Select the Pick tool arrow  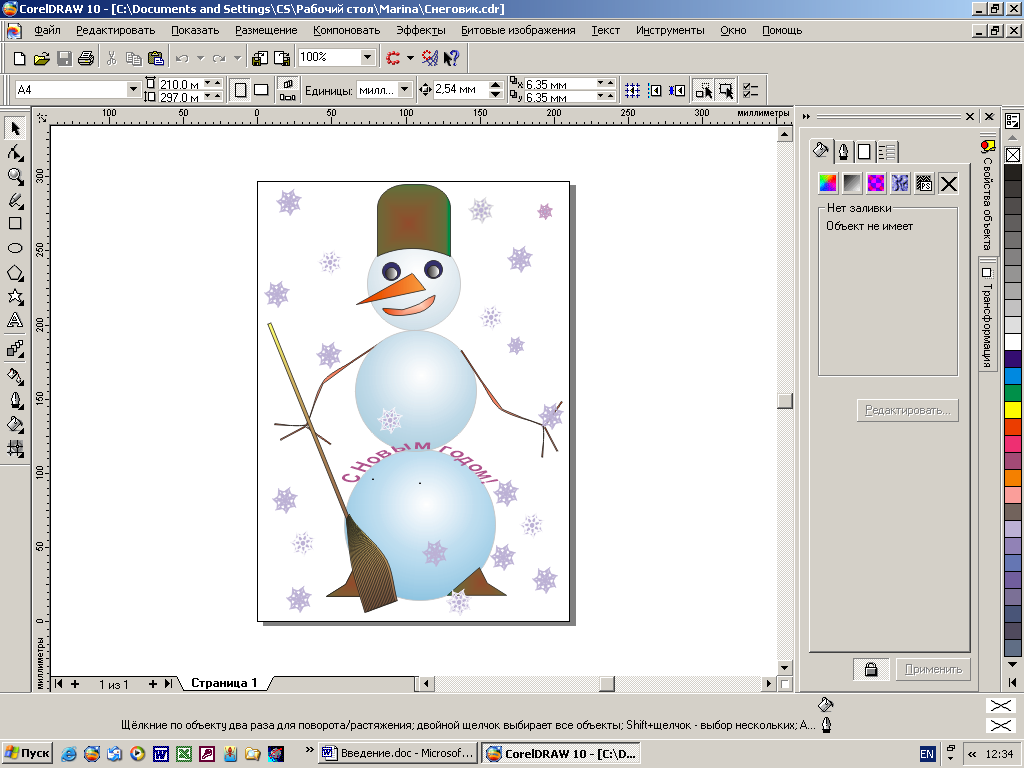(15, 129)
